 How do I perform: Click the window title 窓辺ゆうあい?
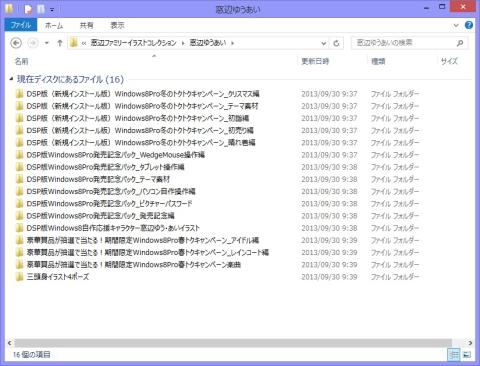(238, 9)
